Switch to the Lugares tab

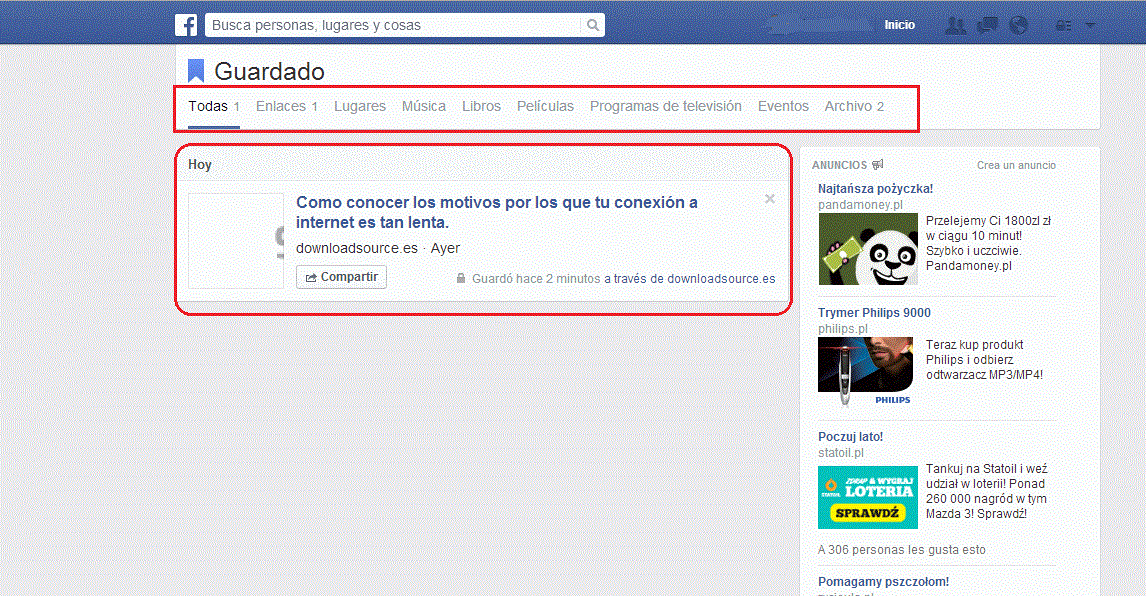click(x=360, y=107)
